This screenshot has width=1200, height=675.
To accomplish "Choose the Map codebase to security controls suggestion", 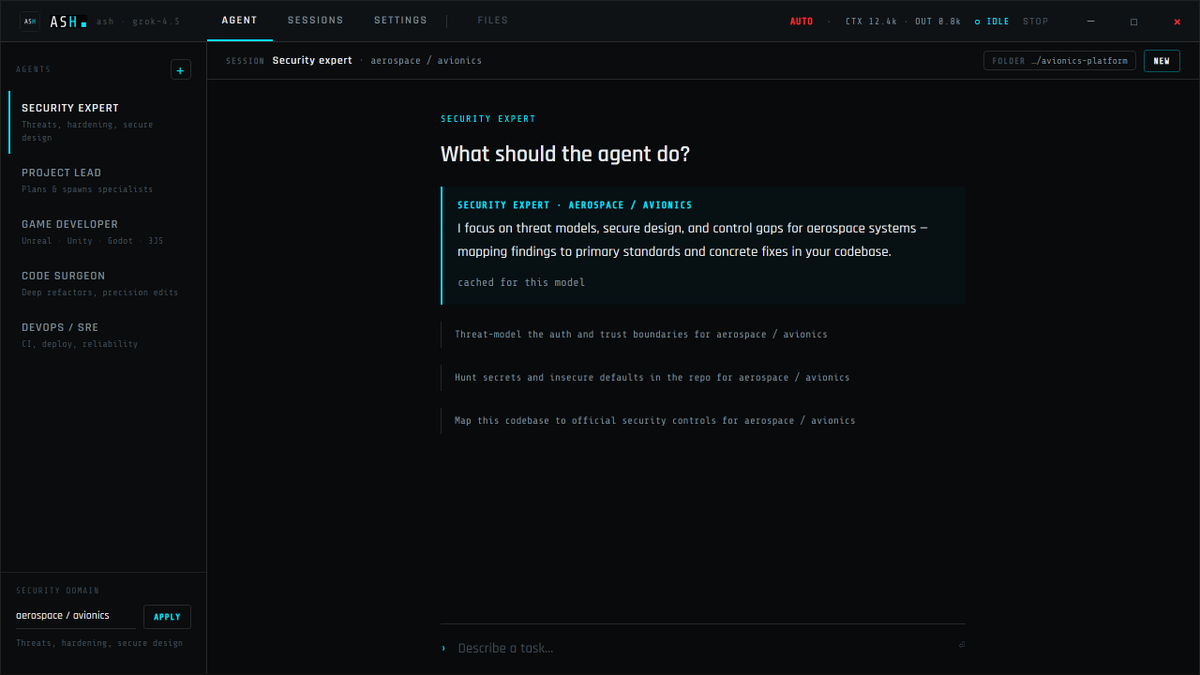I will pos(702,421).
